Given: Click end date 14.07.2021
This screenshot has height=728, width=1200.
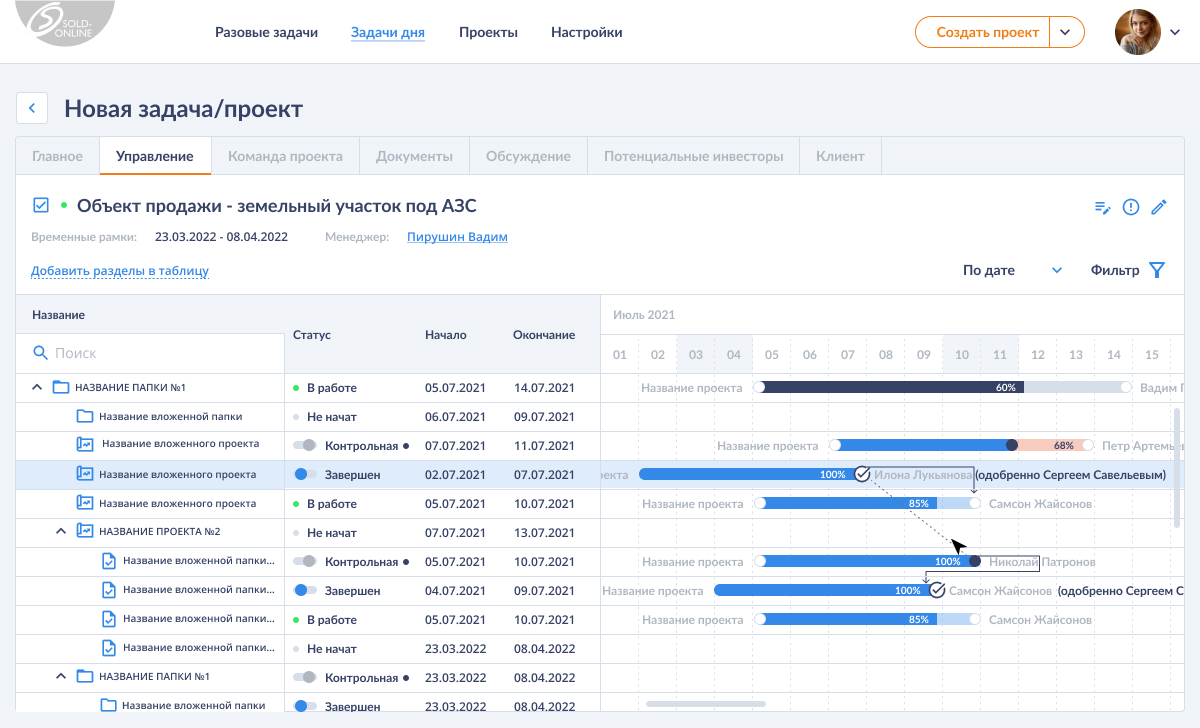Looking at the screenshot, I should (544, 387).
